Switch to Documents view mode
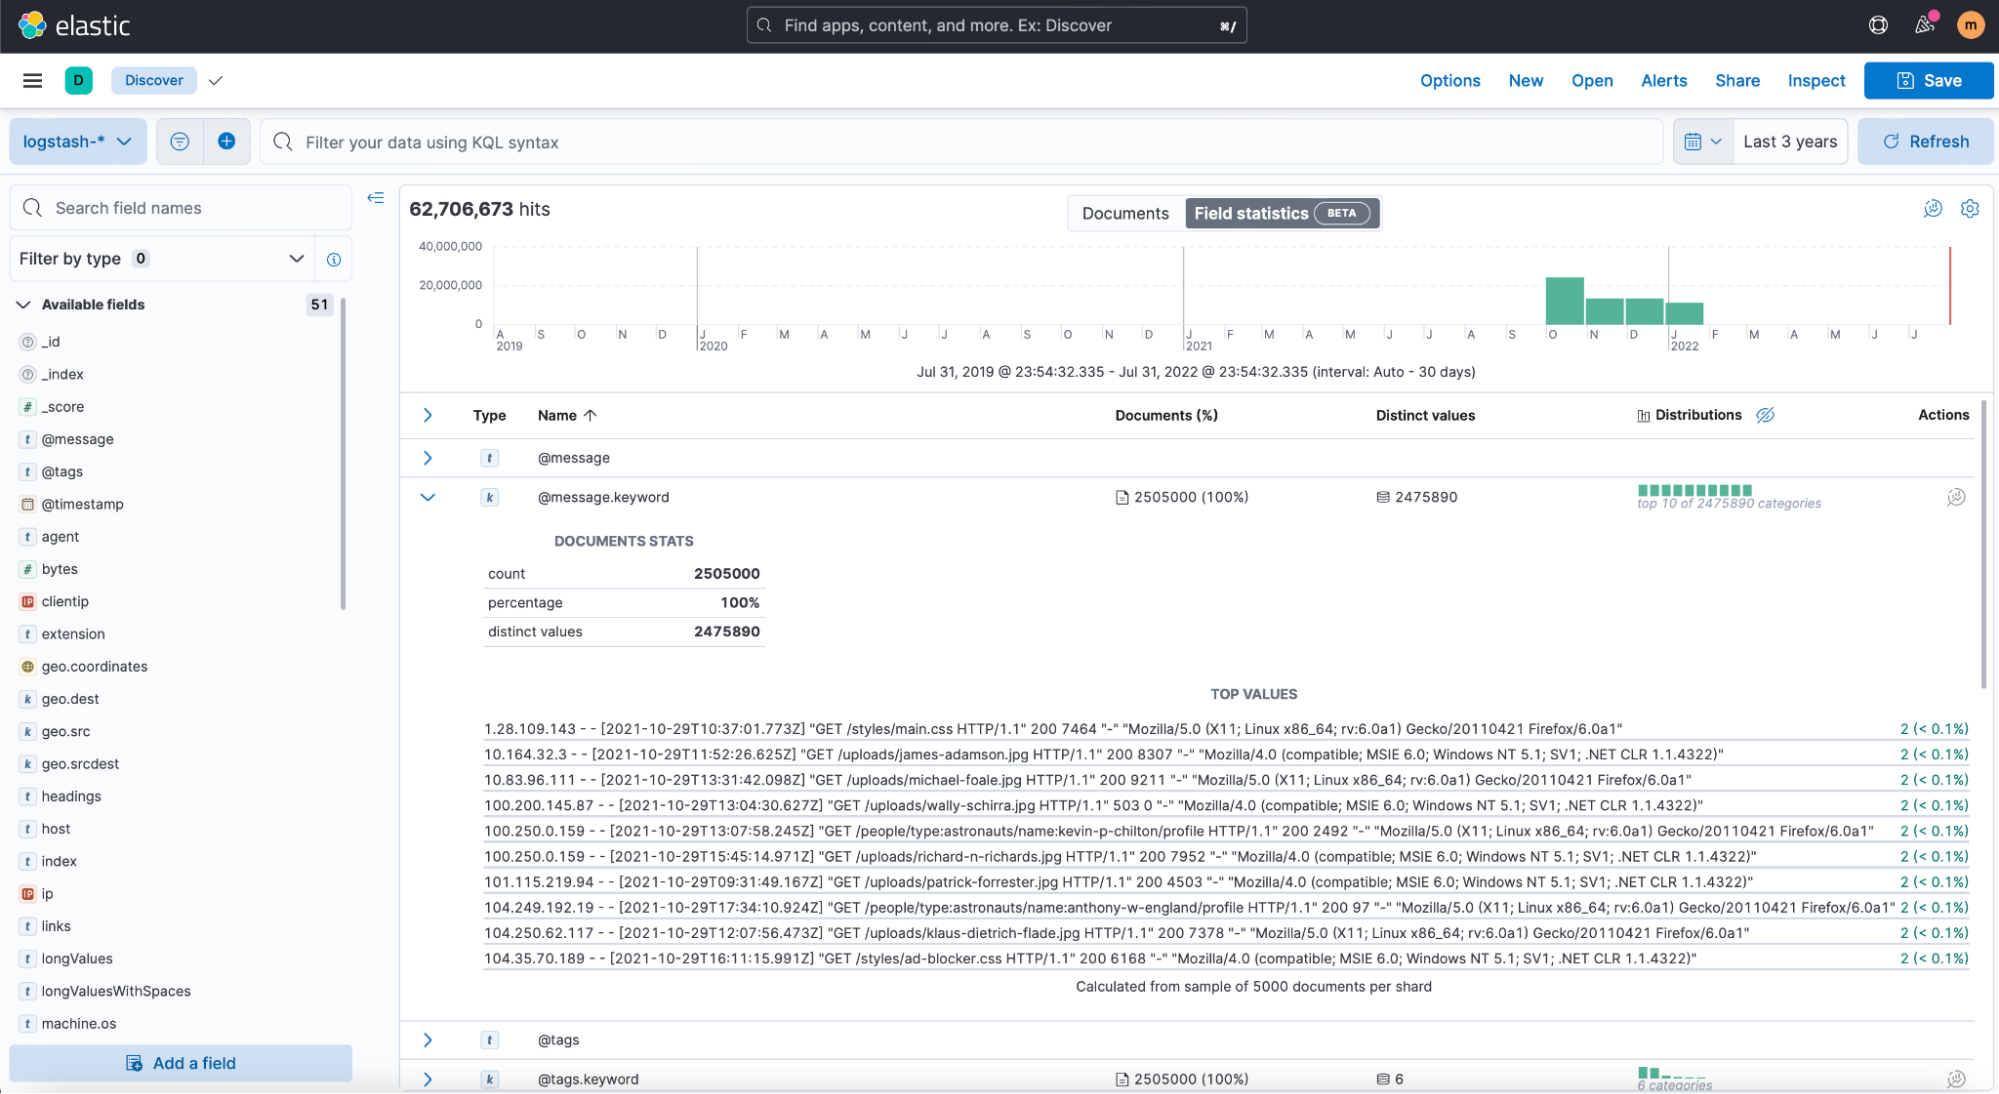Image resolution: width=1999 pixels, height=1094 pixels. [x=1124, y=213]
